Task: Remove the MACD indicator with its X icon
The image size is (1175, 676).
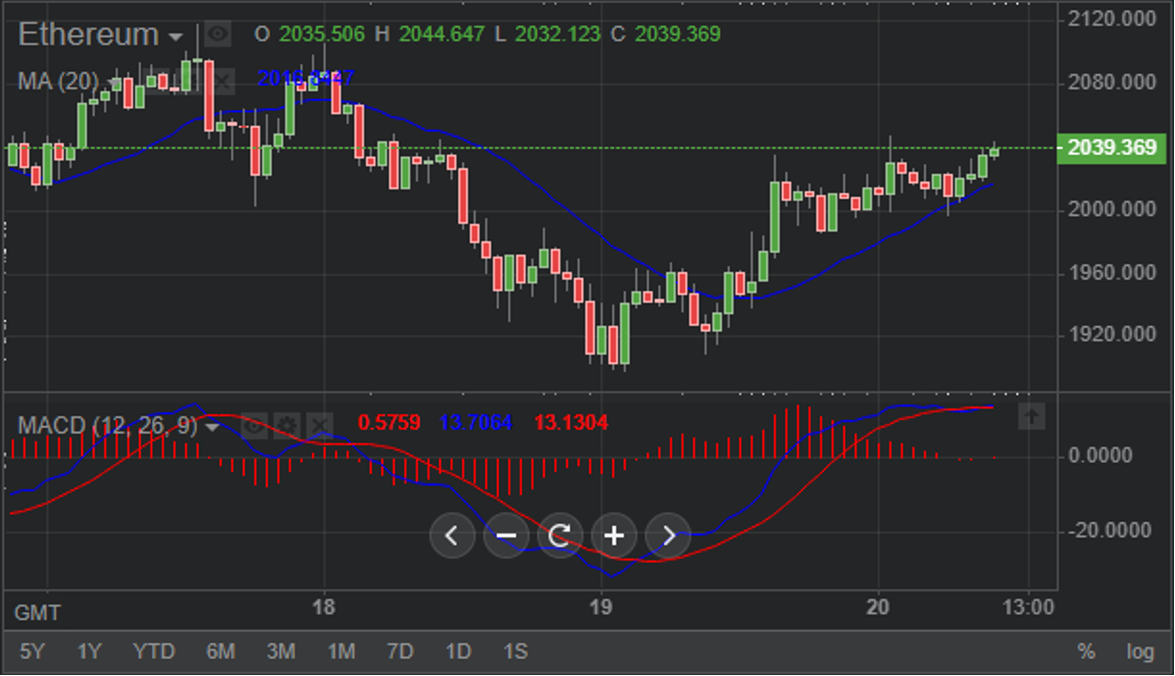Action: [318, 426]
